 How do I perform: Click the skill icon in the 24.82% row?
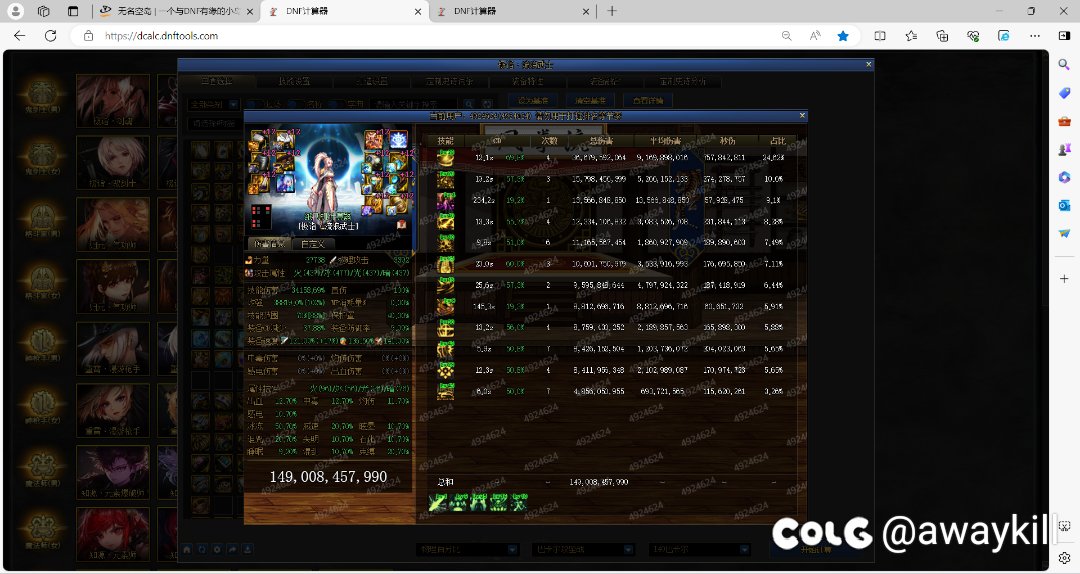(446, 158)
